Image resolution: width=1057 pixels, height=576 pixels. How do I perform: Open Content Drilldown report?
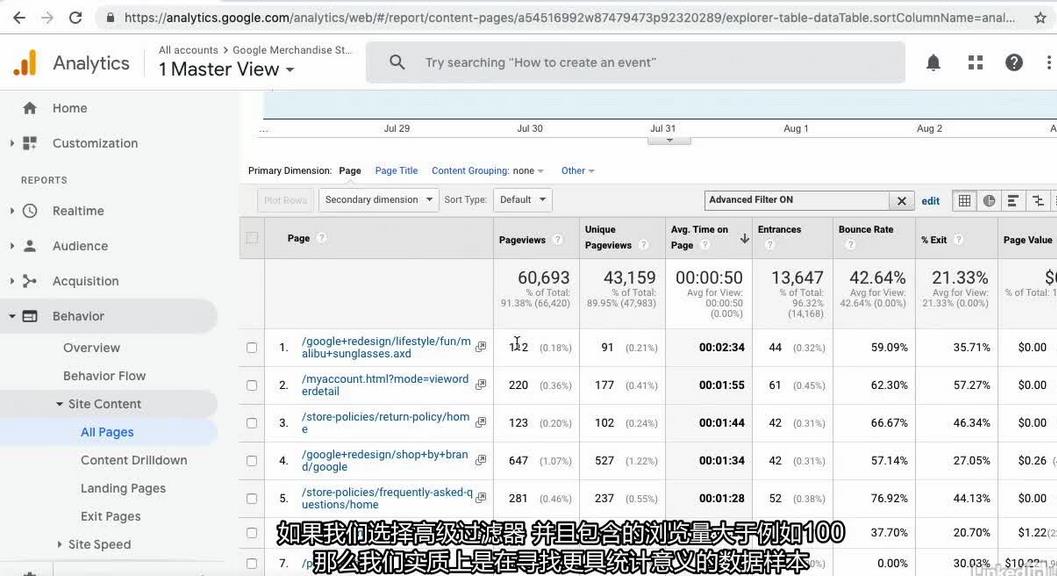(x=134, y=460)
